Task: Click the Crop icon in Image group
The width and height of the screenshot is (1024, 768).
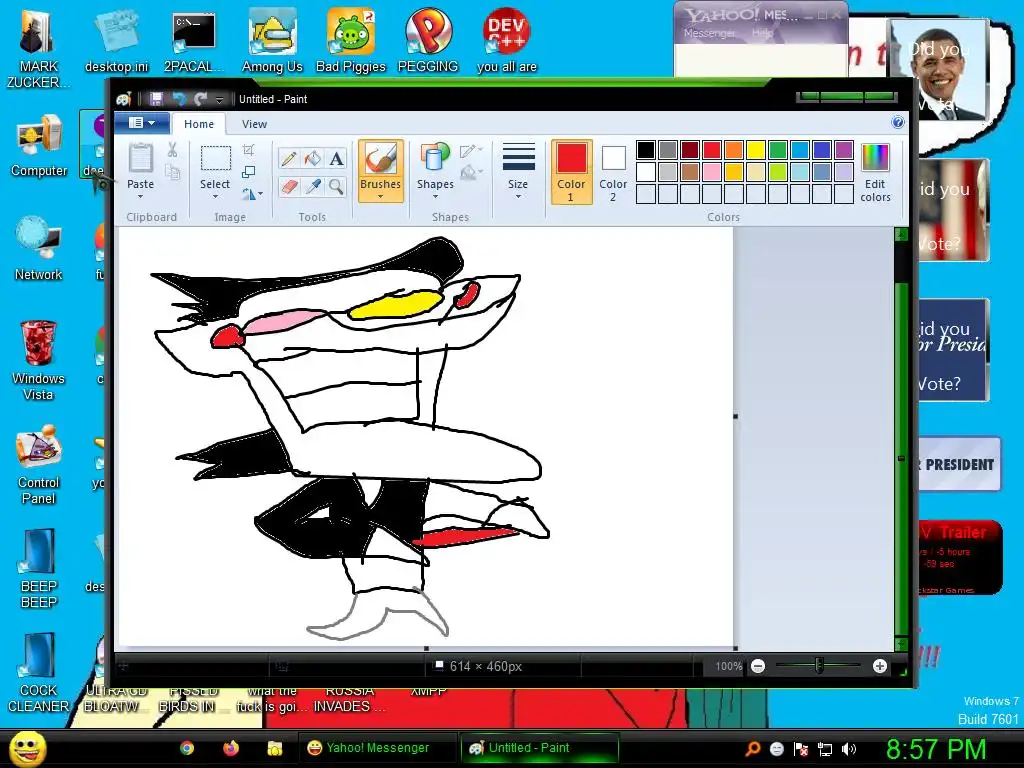Action: [248, 150]
